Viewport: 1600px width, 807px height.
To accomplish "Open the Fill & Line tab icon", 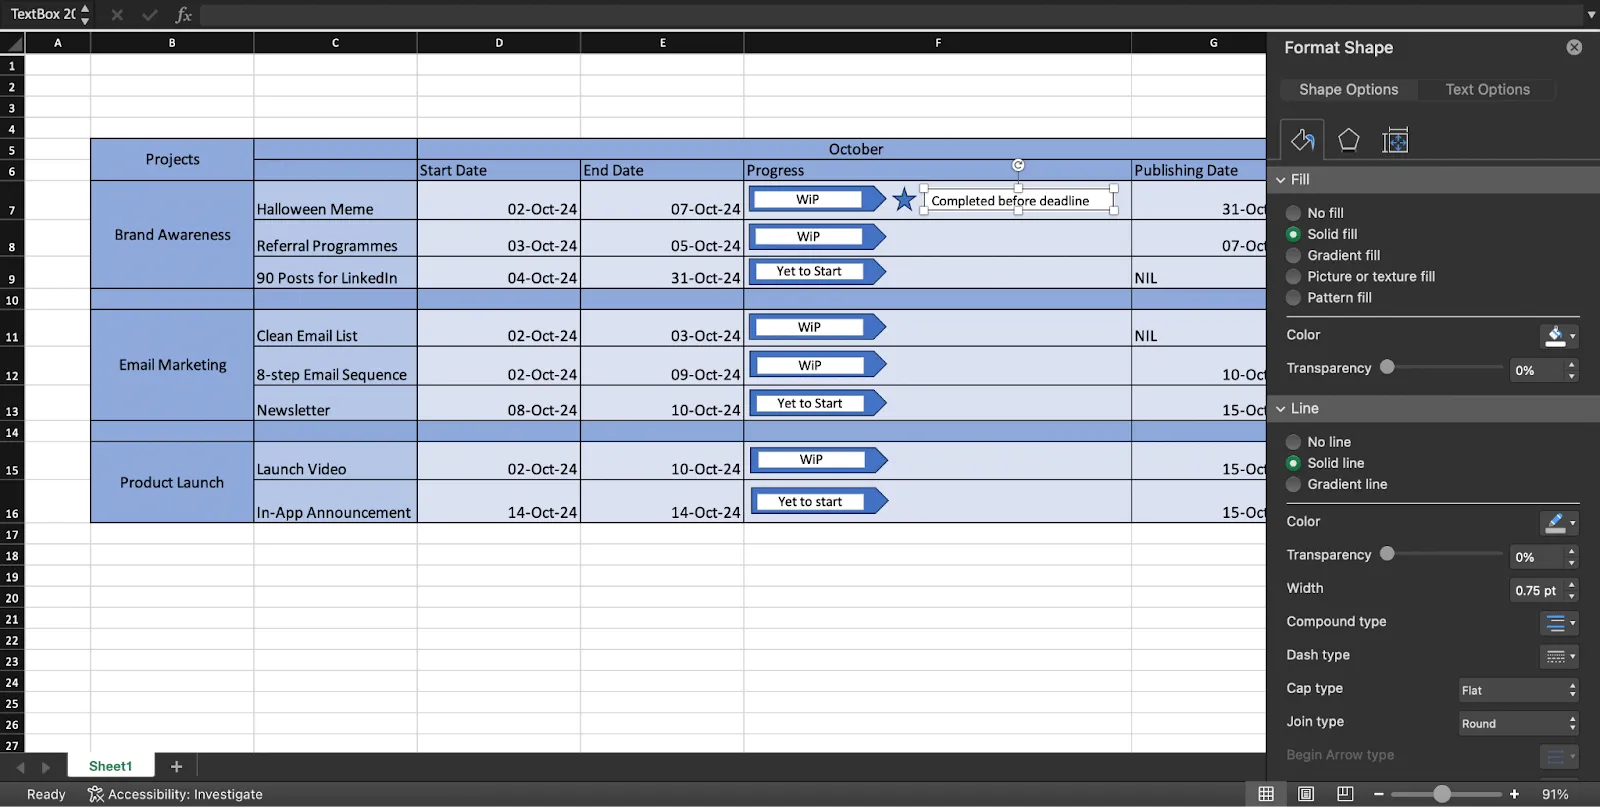I will pyautogui.click(x=1302, y=140).
